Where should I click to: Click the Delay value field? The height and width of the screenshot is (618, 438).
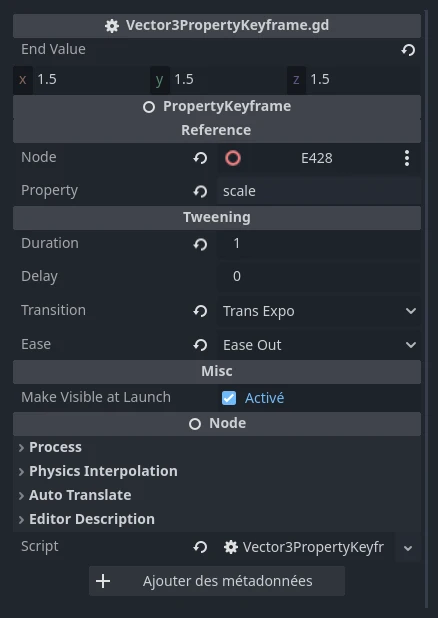tap(319, 276)
